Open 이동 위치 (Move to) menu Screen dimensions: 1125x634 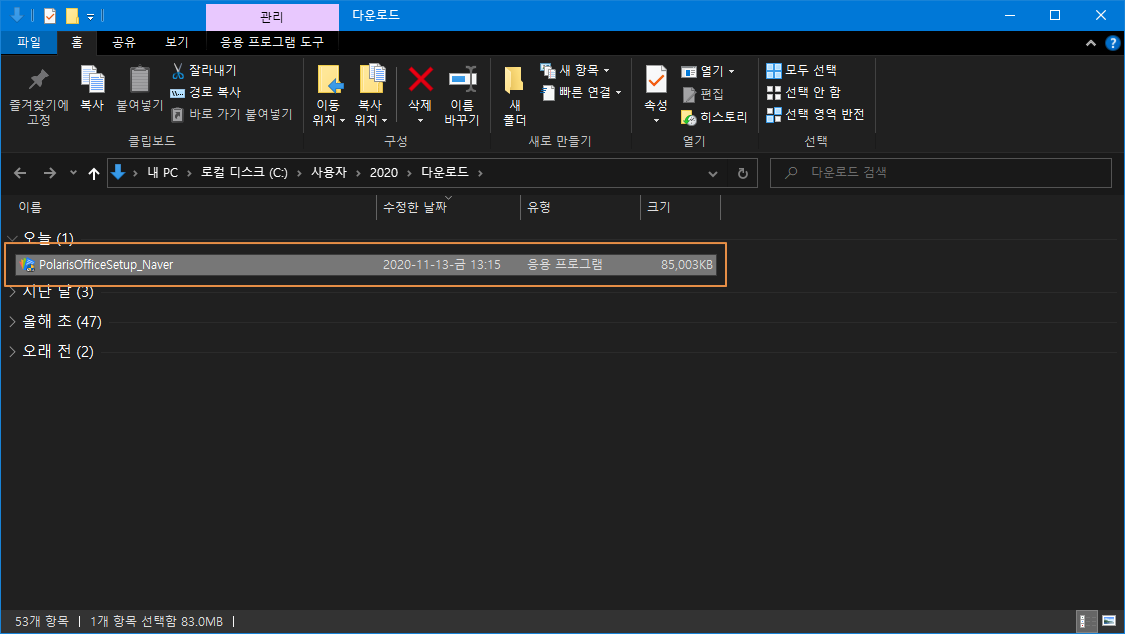pyautogui.click(x=329, y=96)
